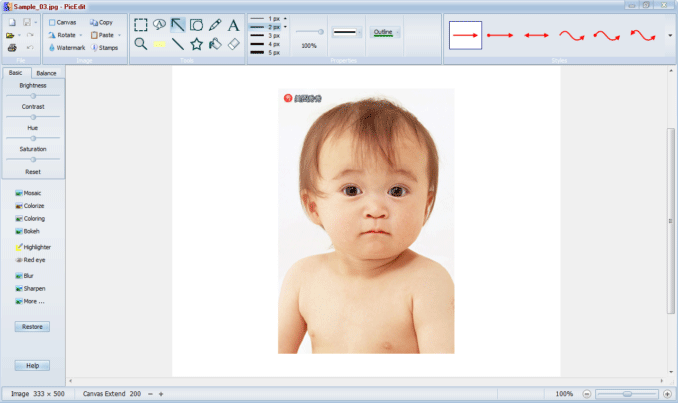Click the vertical scrollbar of the canvas
The image size is (678, 403).
[671, 221]
